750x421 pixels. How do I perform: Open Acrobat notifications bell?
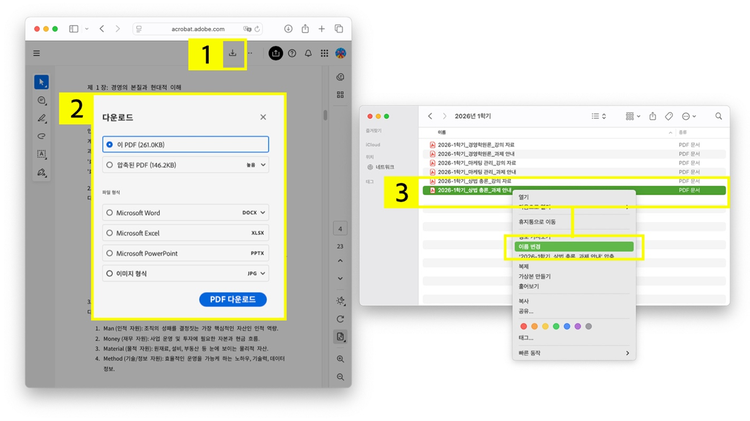pos(308,53)
